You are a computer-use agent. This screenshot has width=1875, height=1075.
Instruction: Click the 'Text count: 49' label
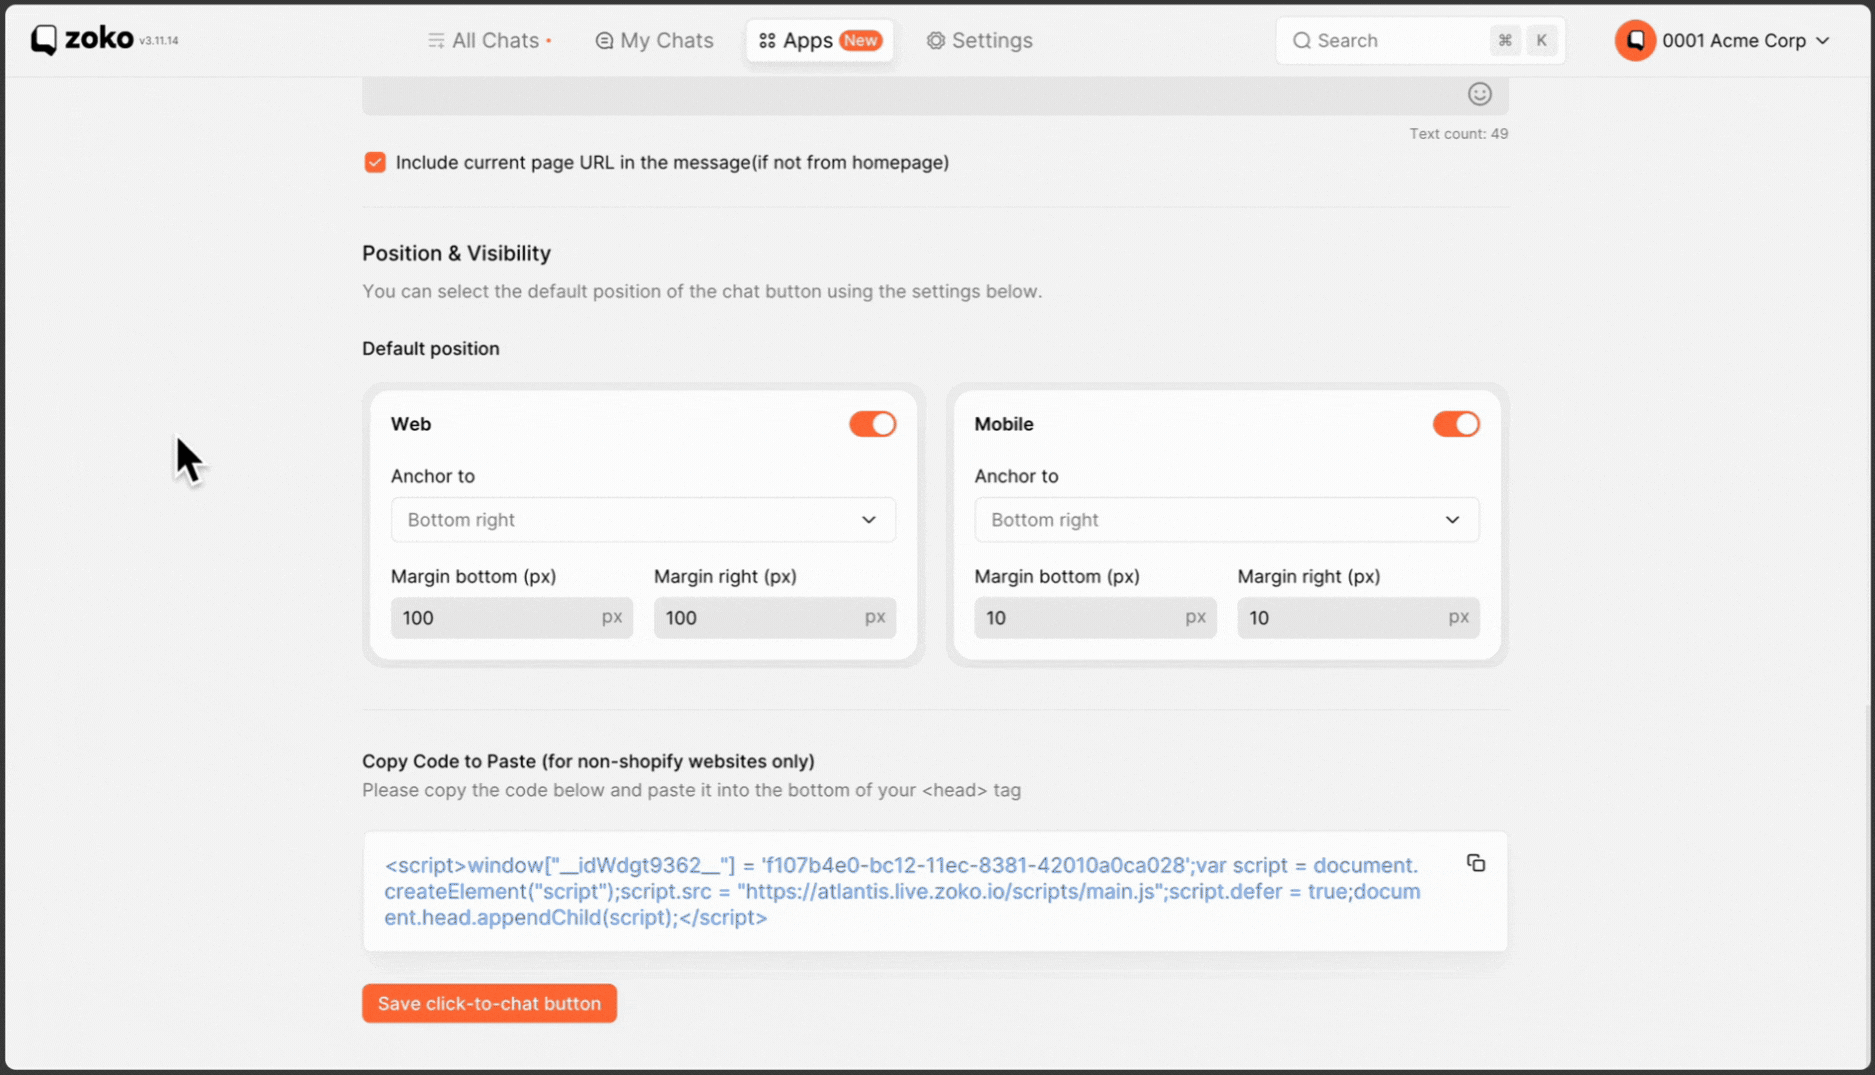coord(1458,134)
